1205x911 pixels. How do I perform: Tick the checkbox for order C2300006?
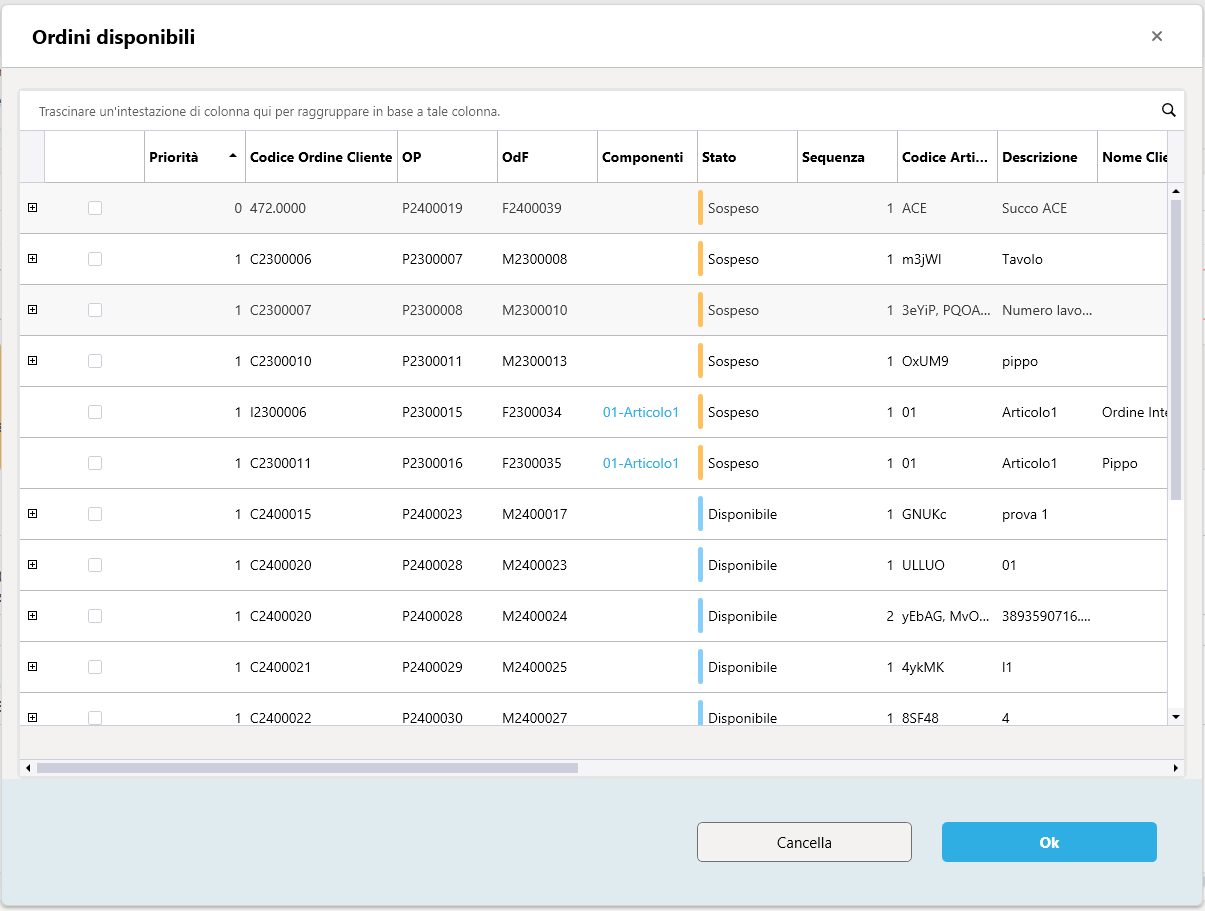(95, 259)
